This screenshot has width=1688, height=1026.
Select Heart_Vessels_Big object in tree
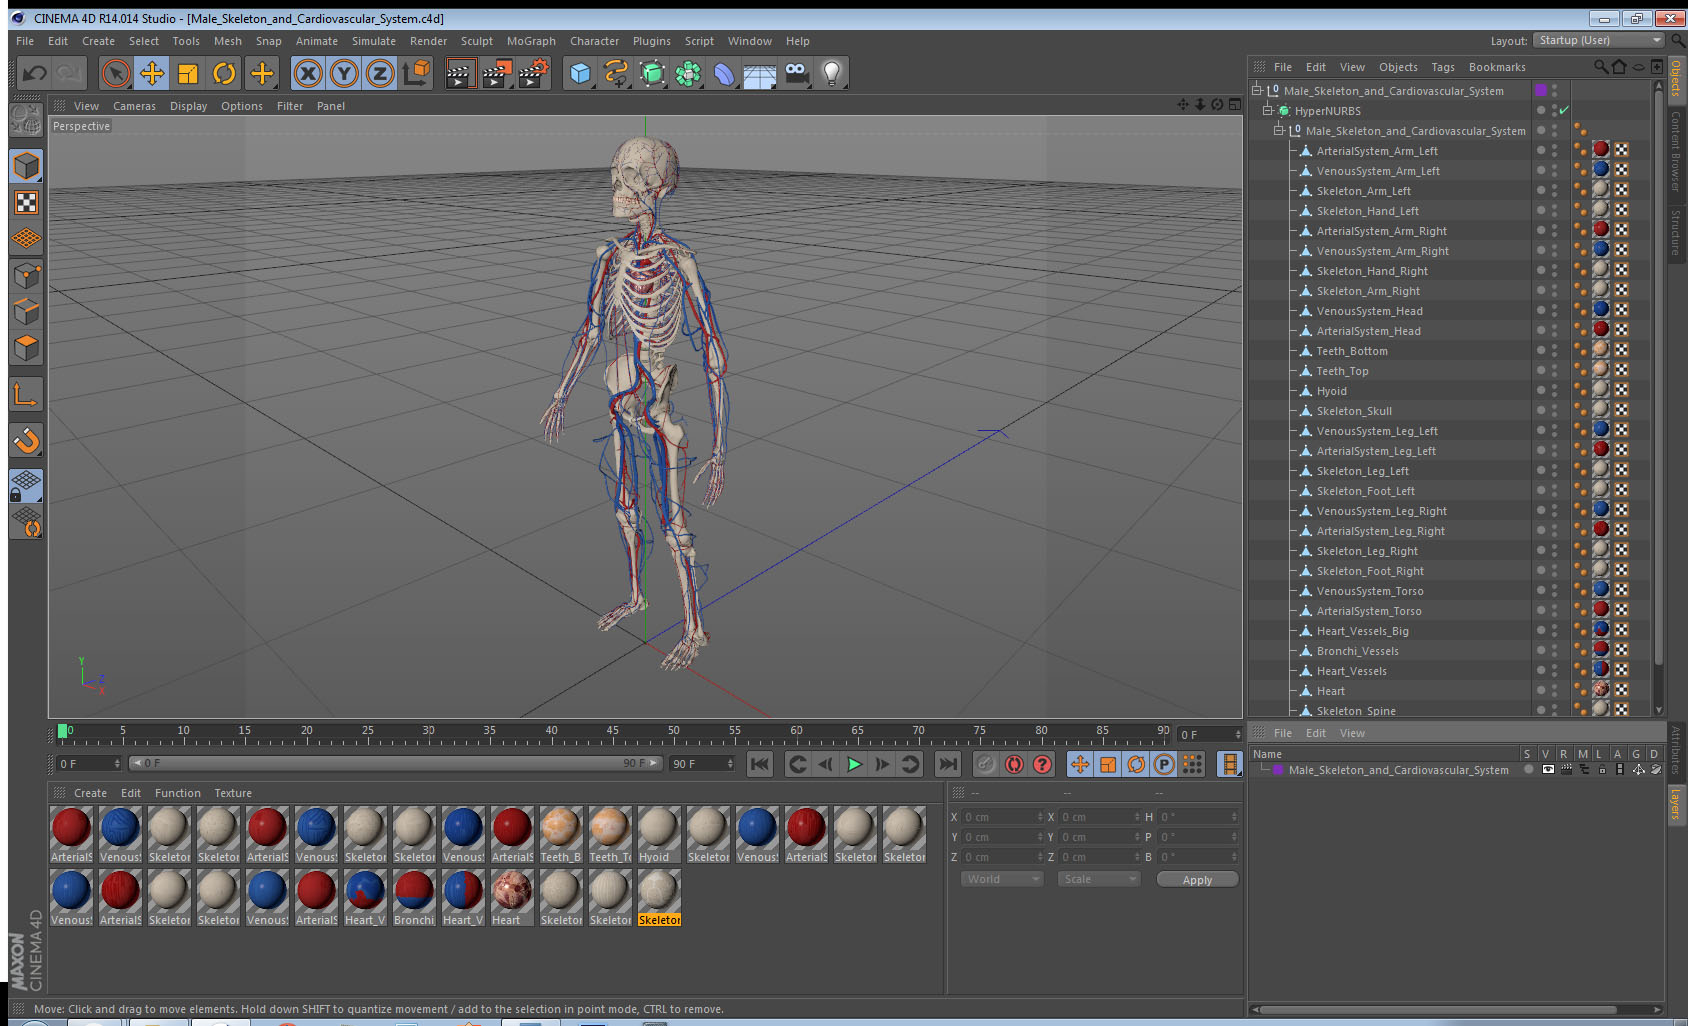click(x=1362, y=631)
